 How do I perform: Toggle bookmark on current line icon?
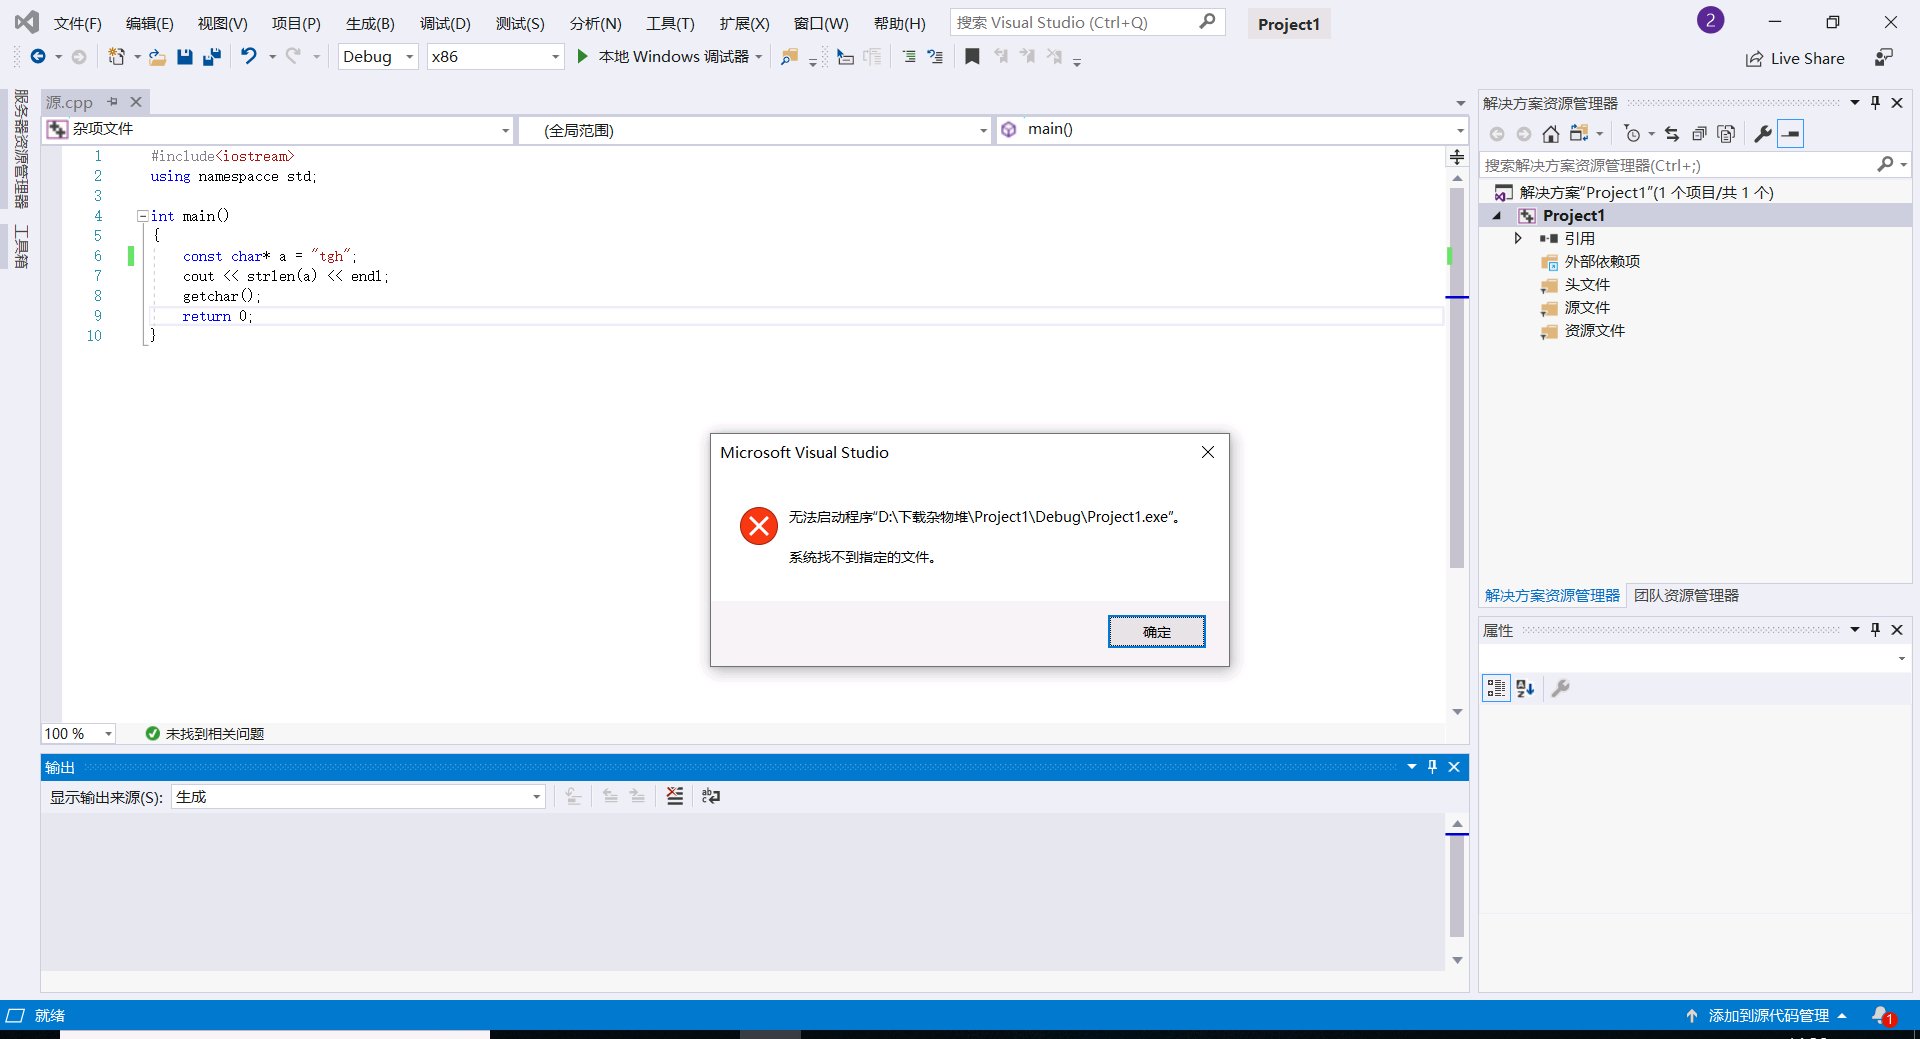972,57
